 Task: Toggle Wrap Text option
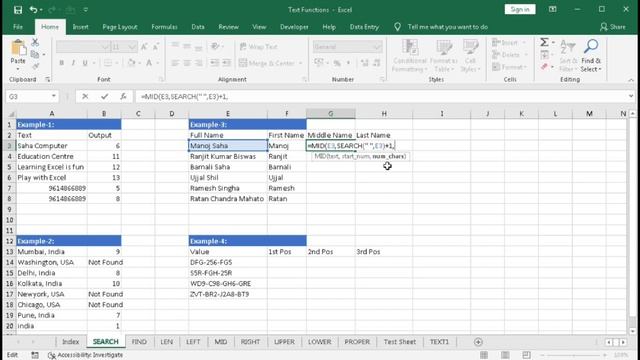[x=258, y=47]
